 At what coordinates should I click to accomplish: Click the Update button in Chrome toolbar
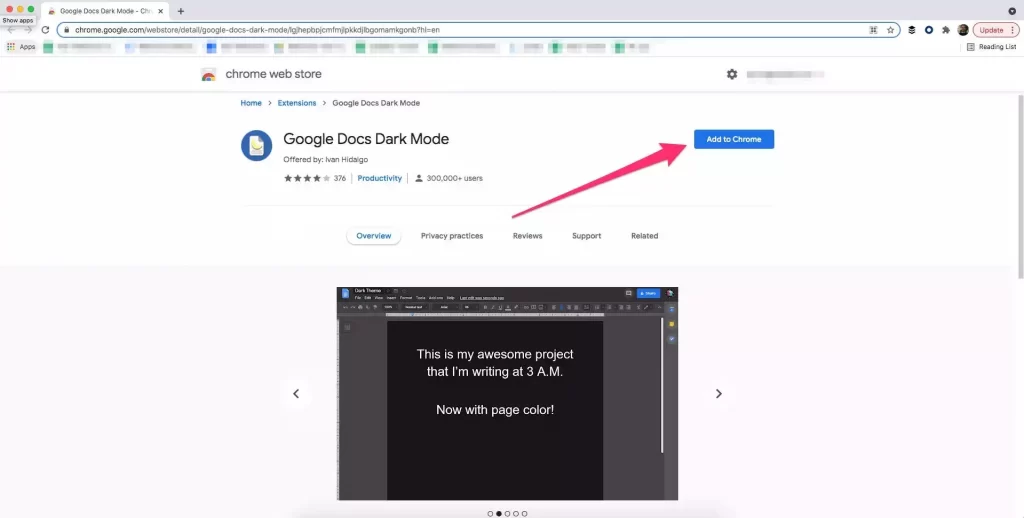(991, 30)
